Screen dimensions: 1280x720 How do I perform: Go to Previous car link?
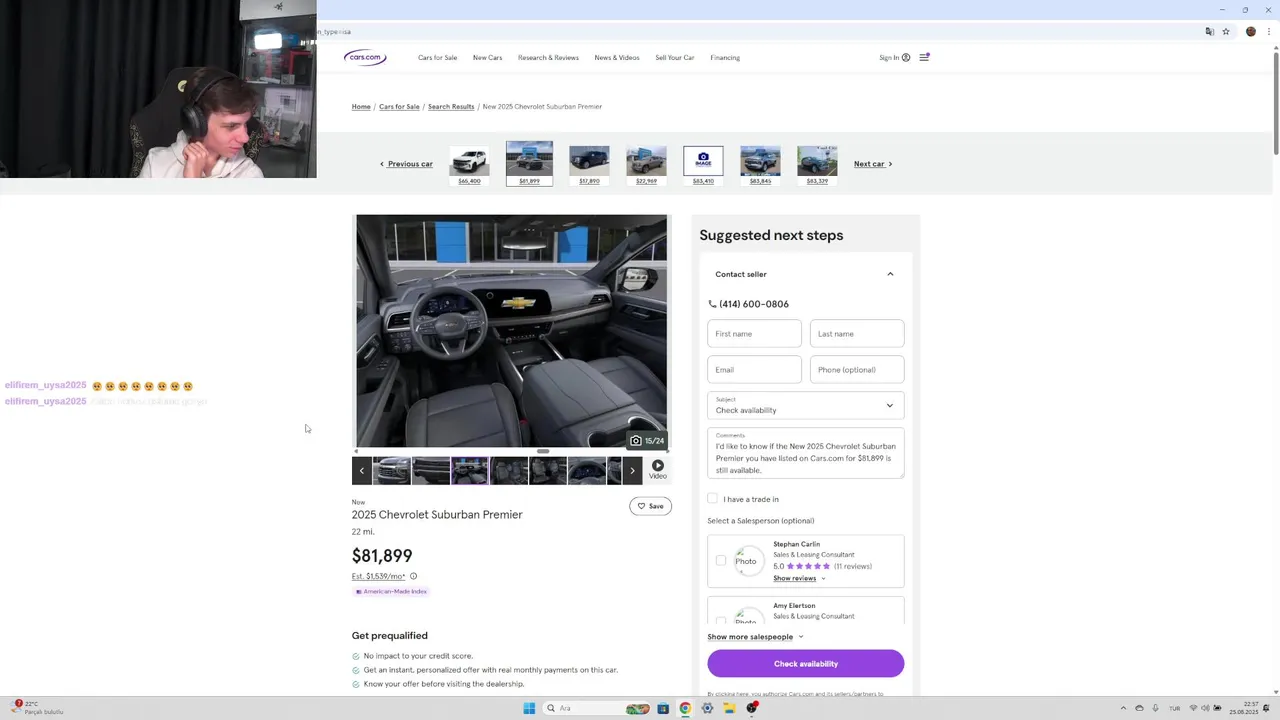tap(407, 164)
